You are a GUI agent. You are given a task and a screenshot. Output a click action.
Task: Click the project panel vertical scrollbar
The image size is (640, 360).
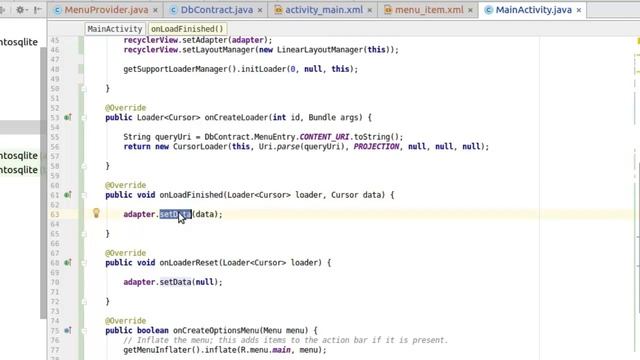43,184
